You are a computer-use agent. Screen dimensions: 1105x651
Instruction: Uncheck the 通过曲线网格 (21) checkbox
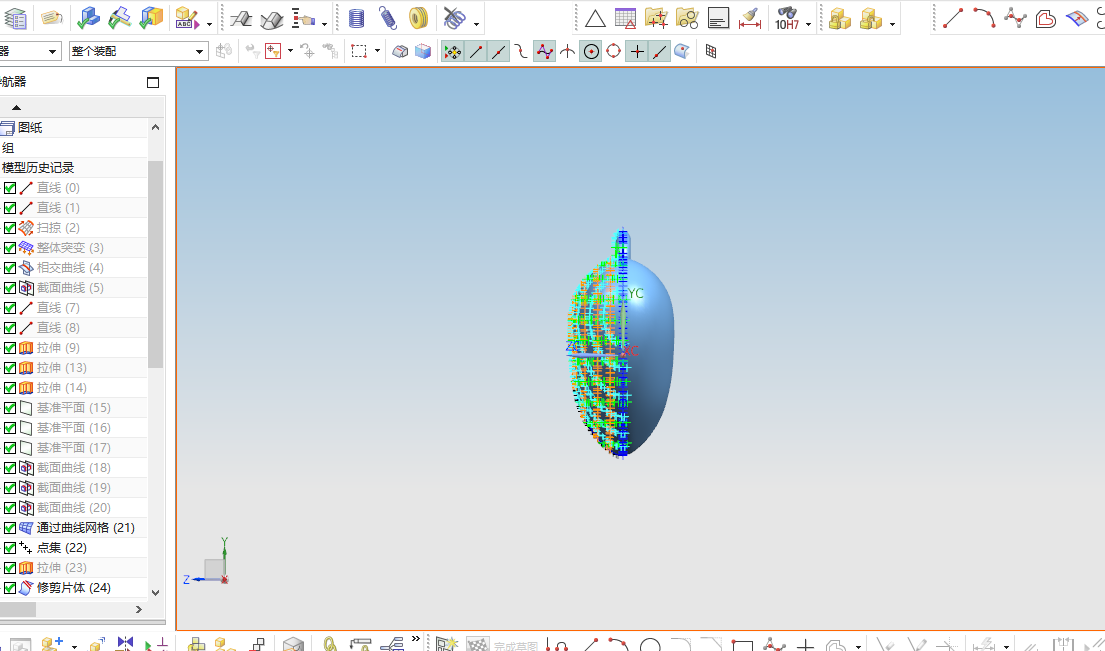[x=10, y=528]
